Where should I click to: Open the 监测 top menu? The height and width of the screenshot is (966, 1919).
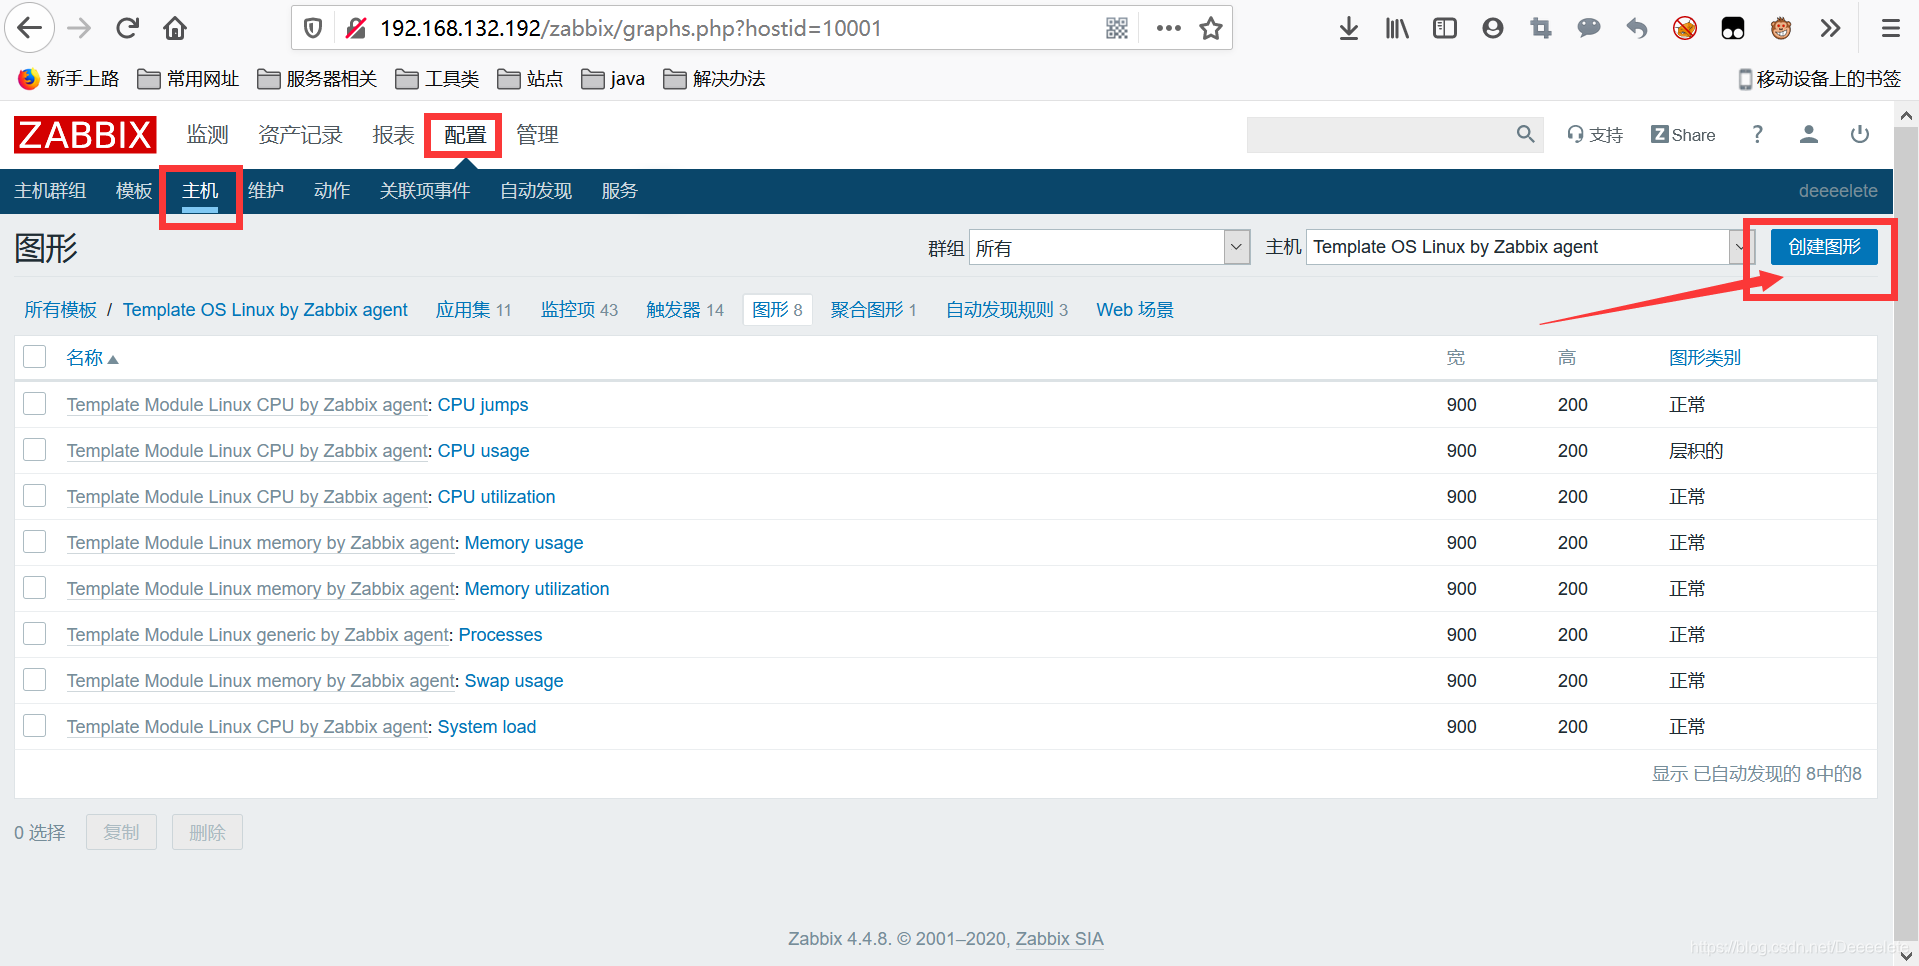click(208, 134)
